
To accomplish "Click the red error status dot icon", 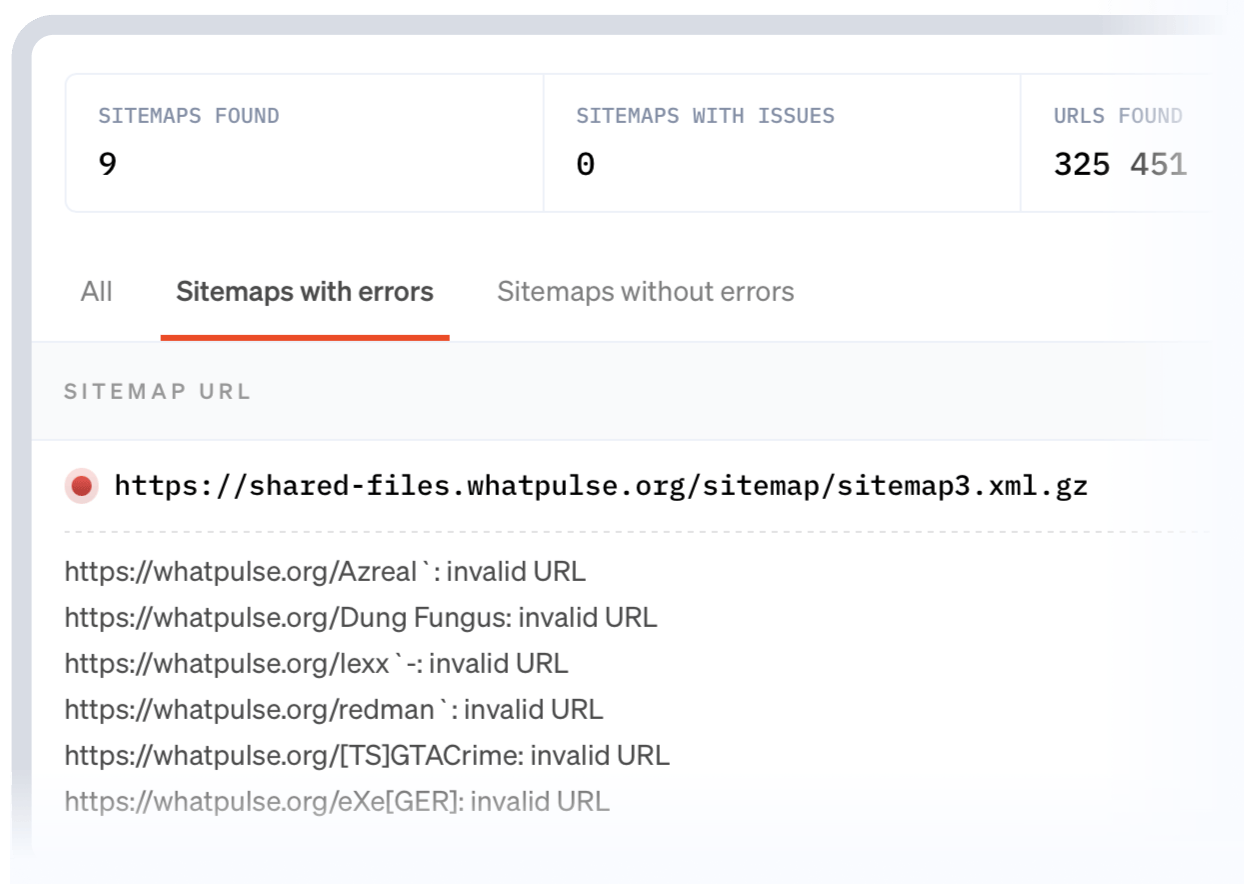I will coord(82,487).
